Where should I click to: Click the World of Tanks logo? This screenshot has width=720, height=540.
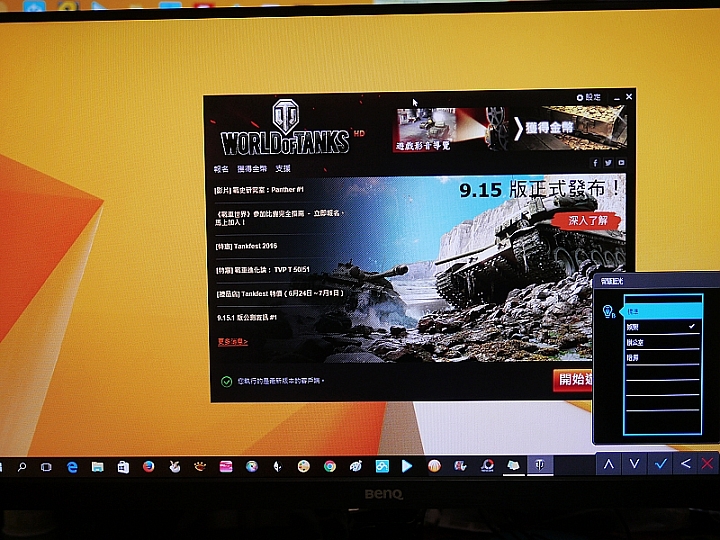pos(286,129)
